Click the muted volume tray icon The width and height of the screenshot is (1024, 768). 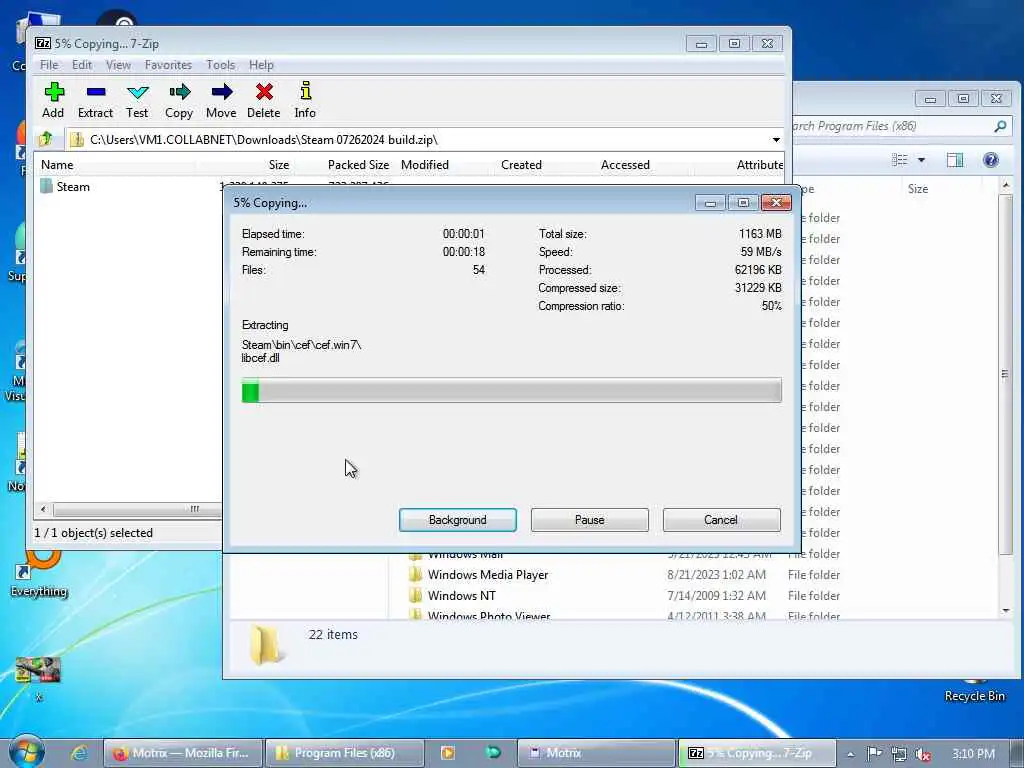coord(922,754)
